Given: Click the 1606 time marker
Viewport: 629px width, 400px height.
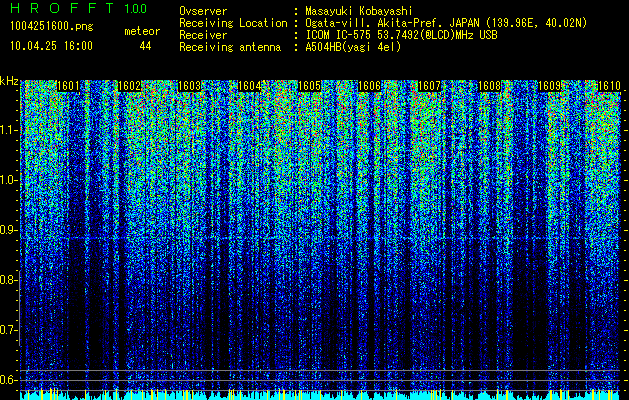Looking at the screenshot, I should coord(369,86).
